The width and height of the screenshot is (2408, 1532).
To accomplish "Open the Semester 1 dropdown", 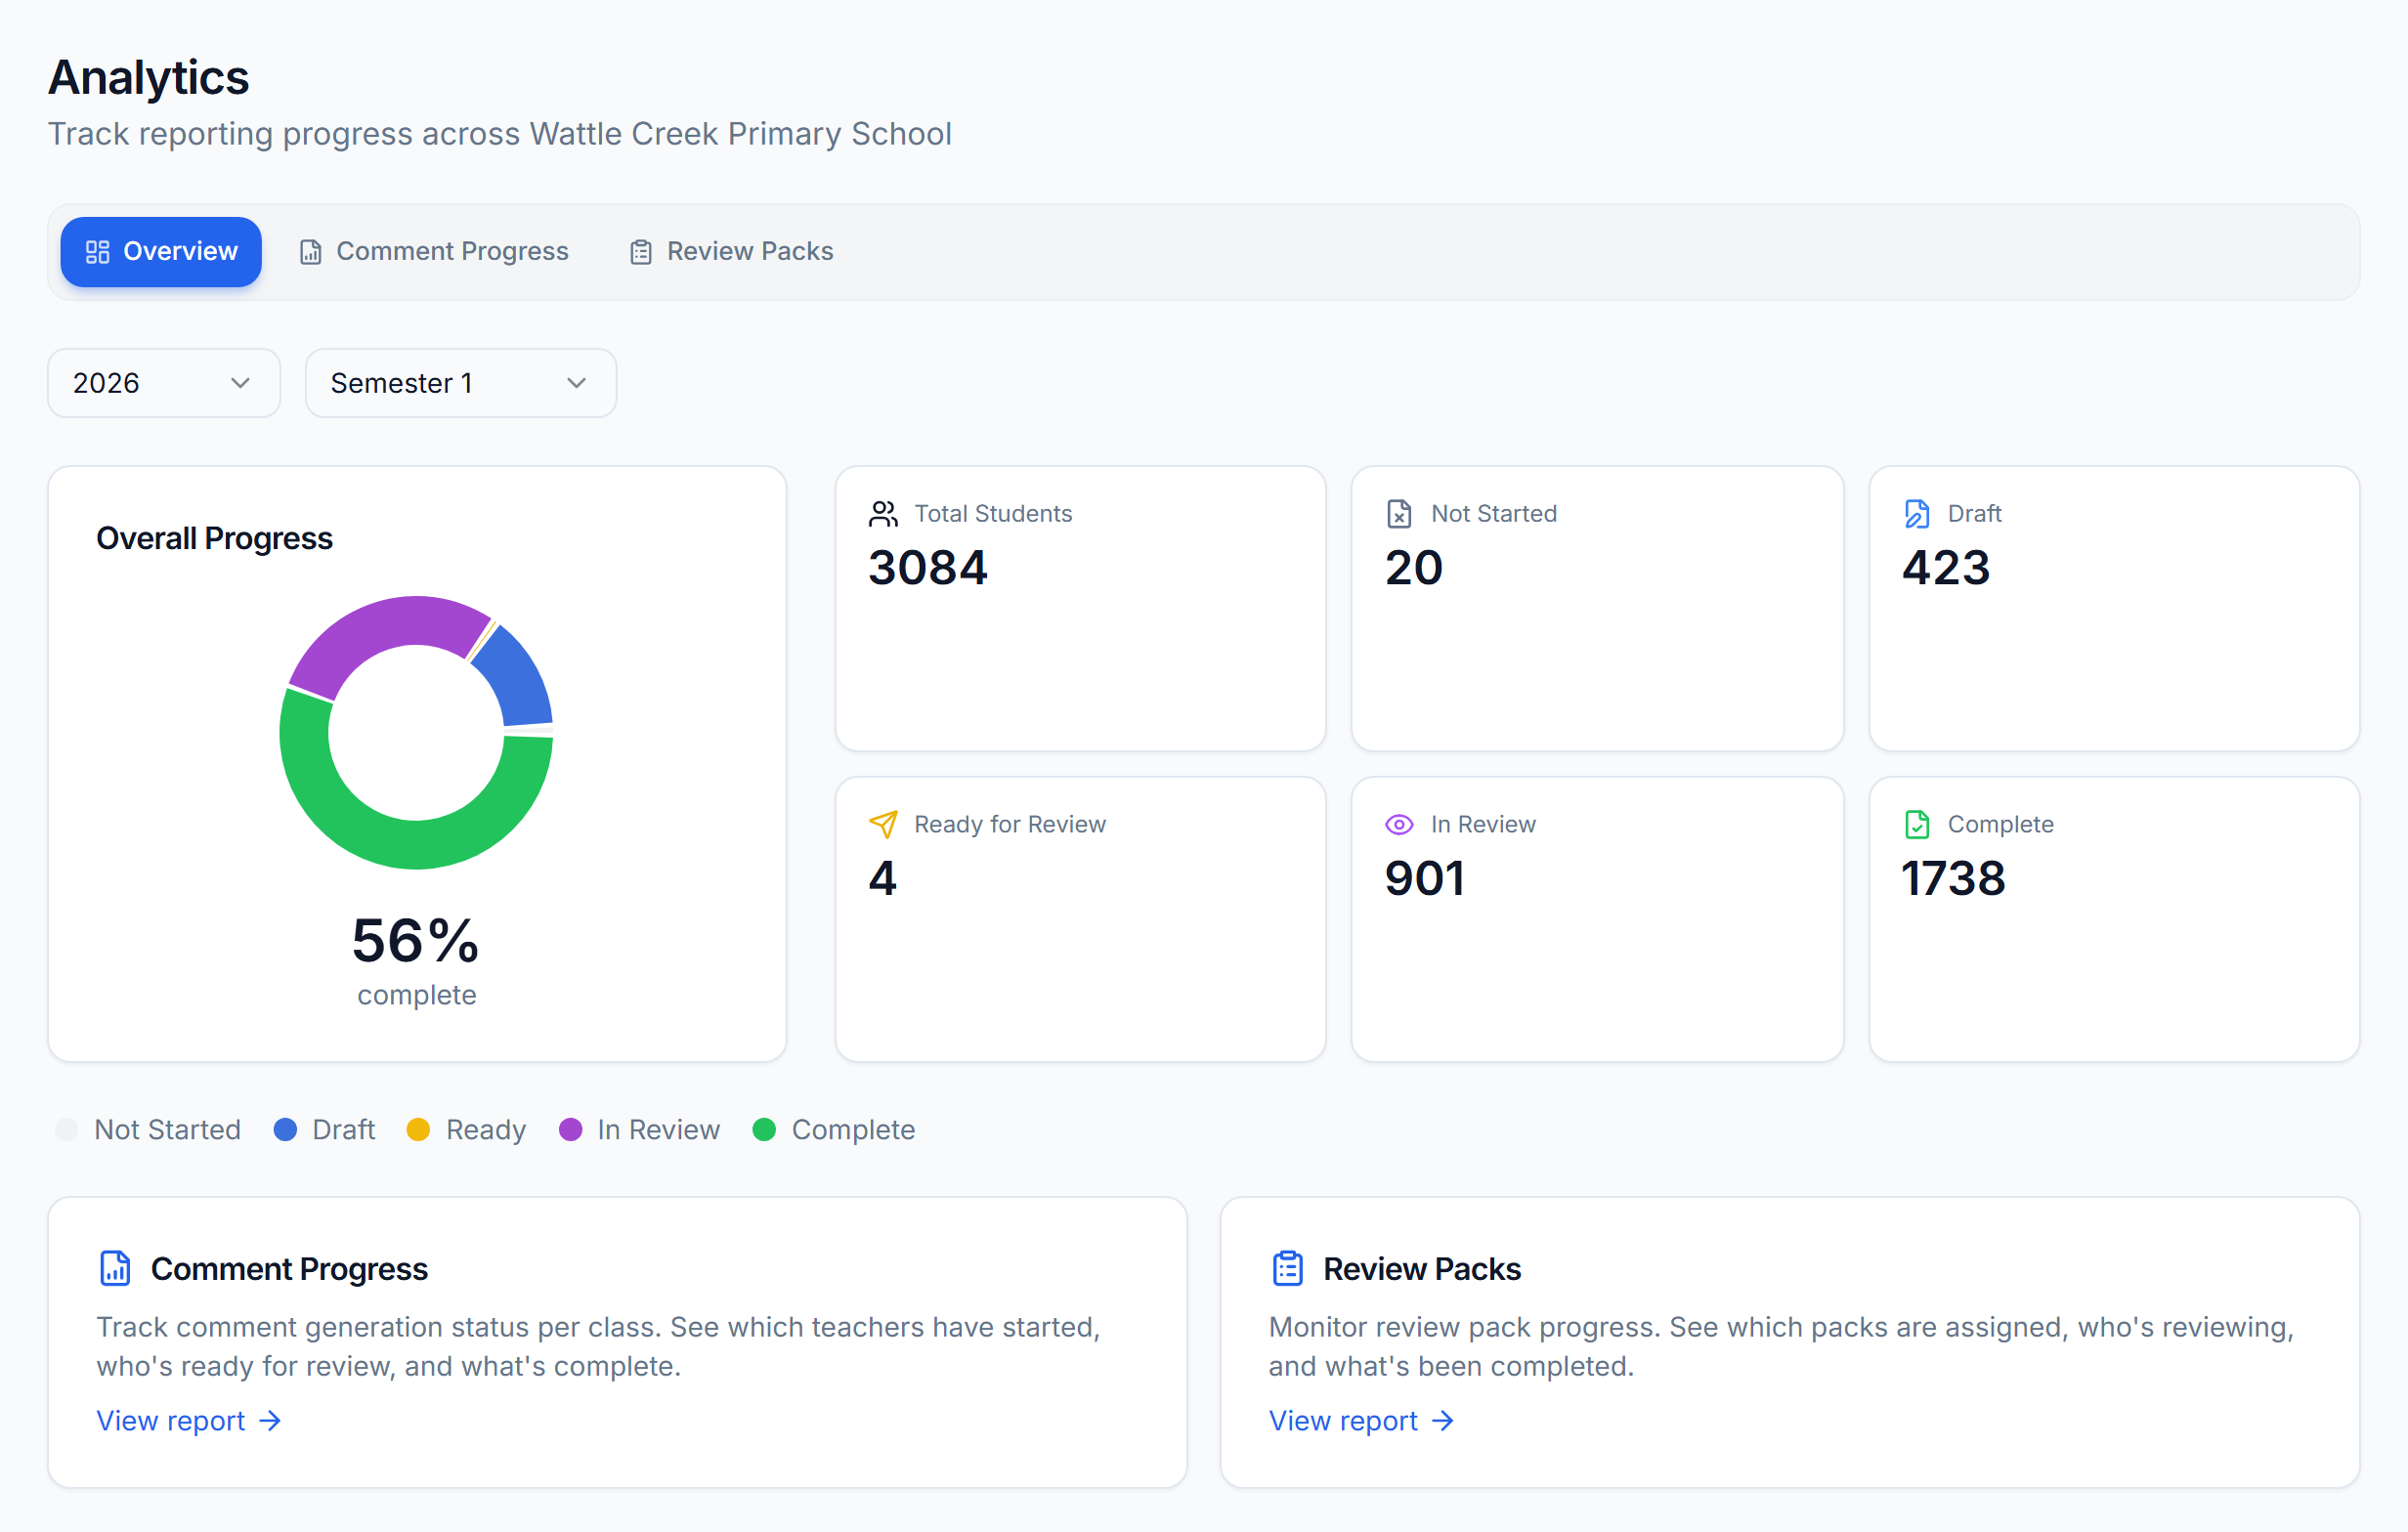I will [460, 383].
